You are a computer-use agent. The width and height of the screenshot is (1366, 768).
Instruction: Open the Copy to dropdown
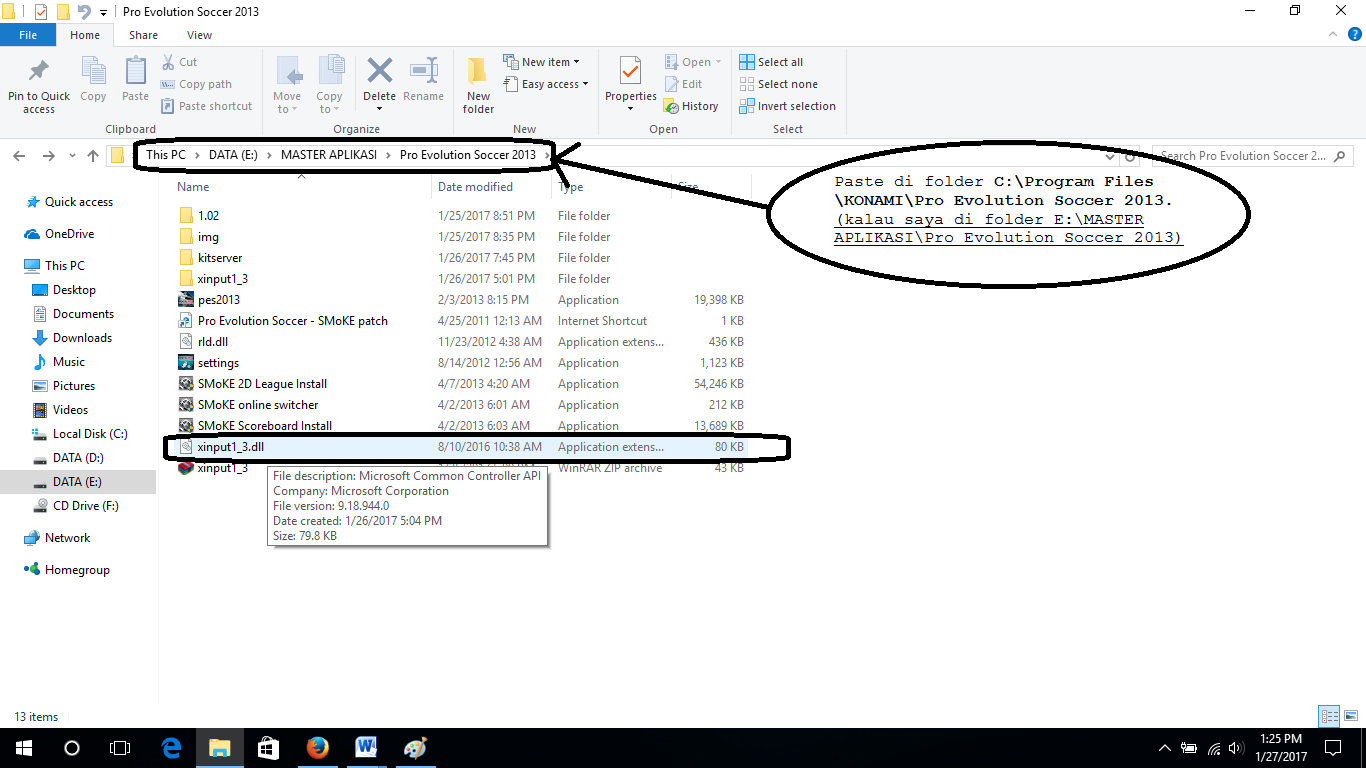(x=329, y=85)
